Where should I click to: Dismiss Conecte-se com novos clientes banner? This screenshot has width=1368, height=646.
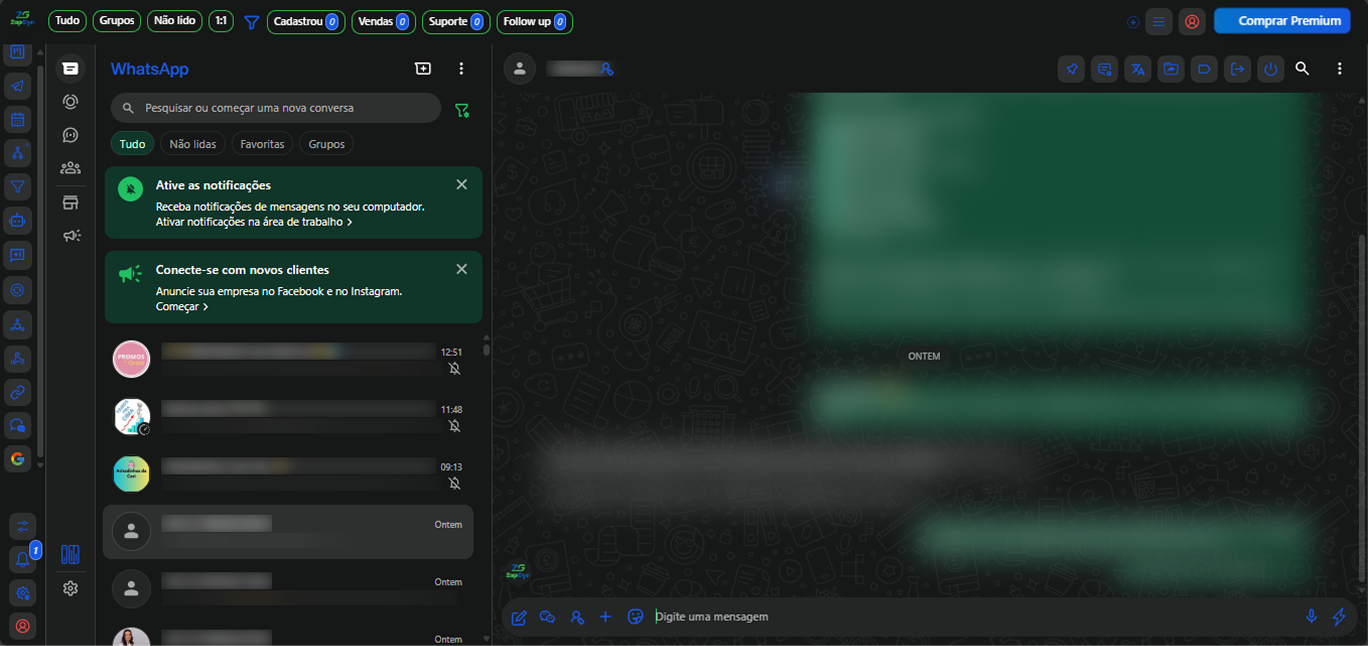[461, 269]
